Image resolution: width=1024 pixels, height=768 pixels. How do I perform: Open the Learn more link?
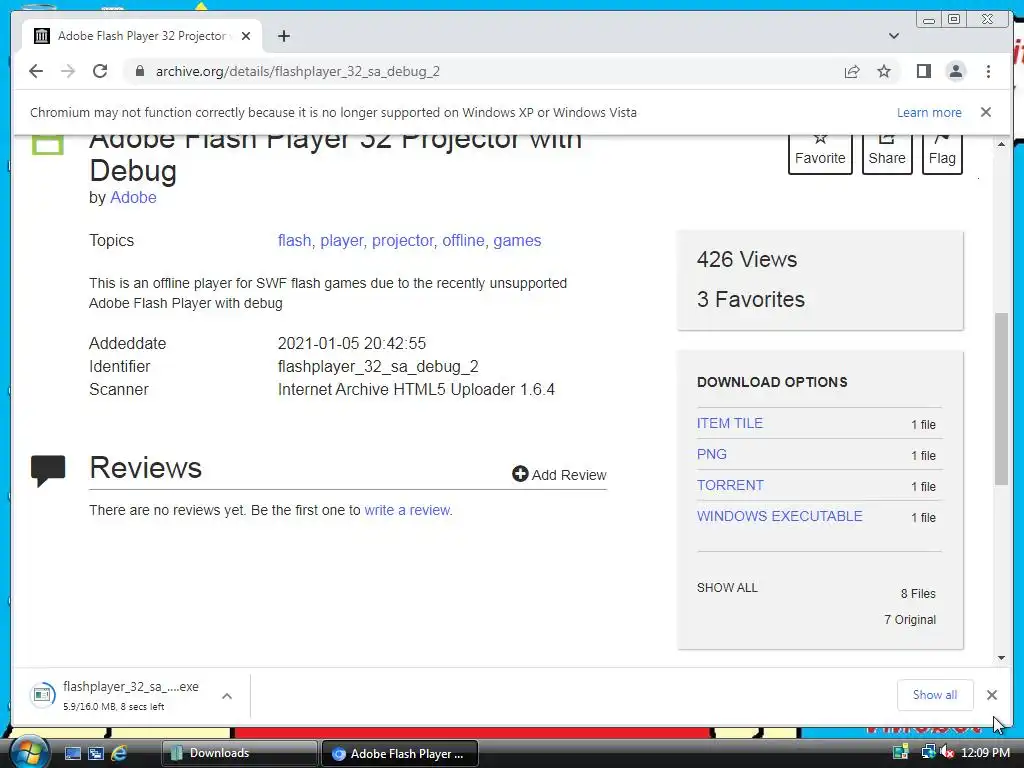coord(929,112)
